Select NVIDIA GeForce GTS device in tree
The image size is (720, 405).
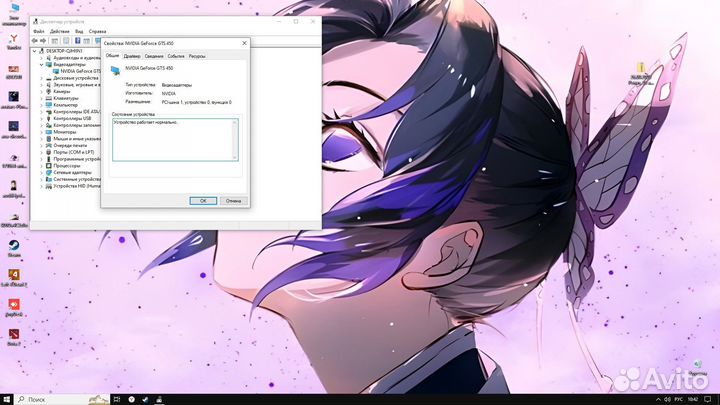coord(80,71)
